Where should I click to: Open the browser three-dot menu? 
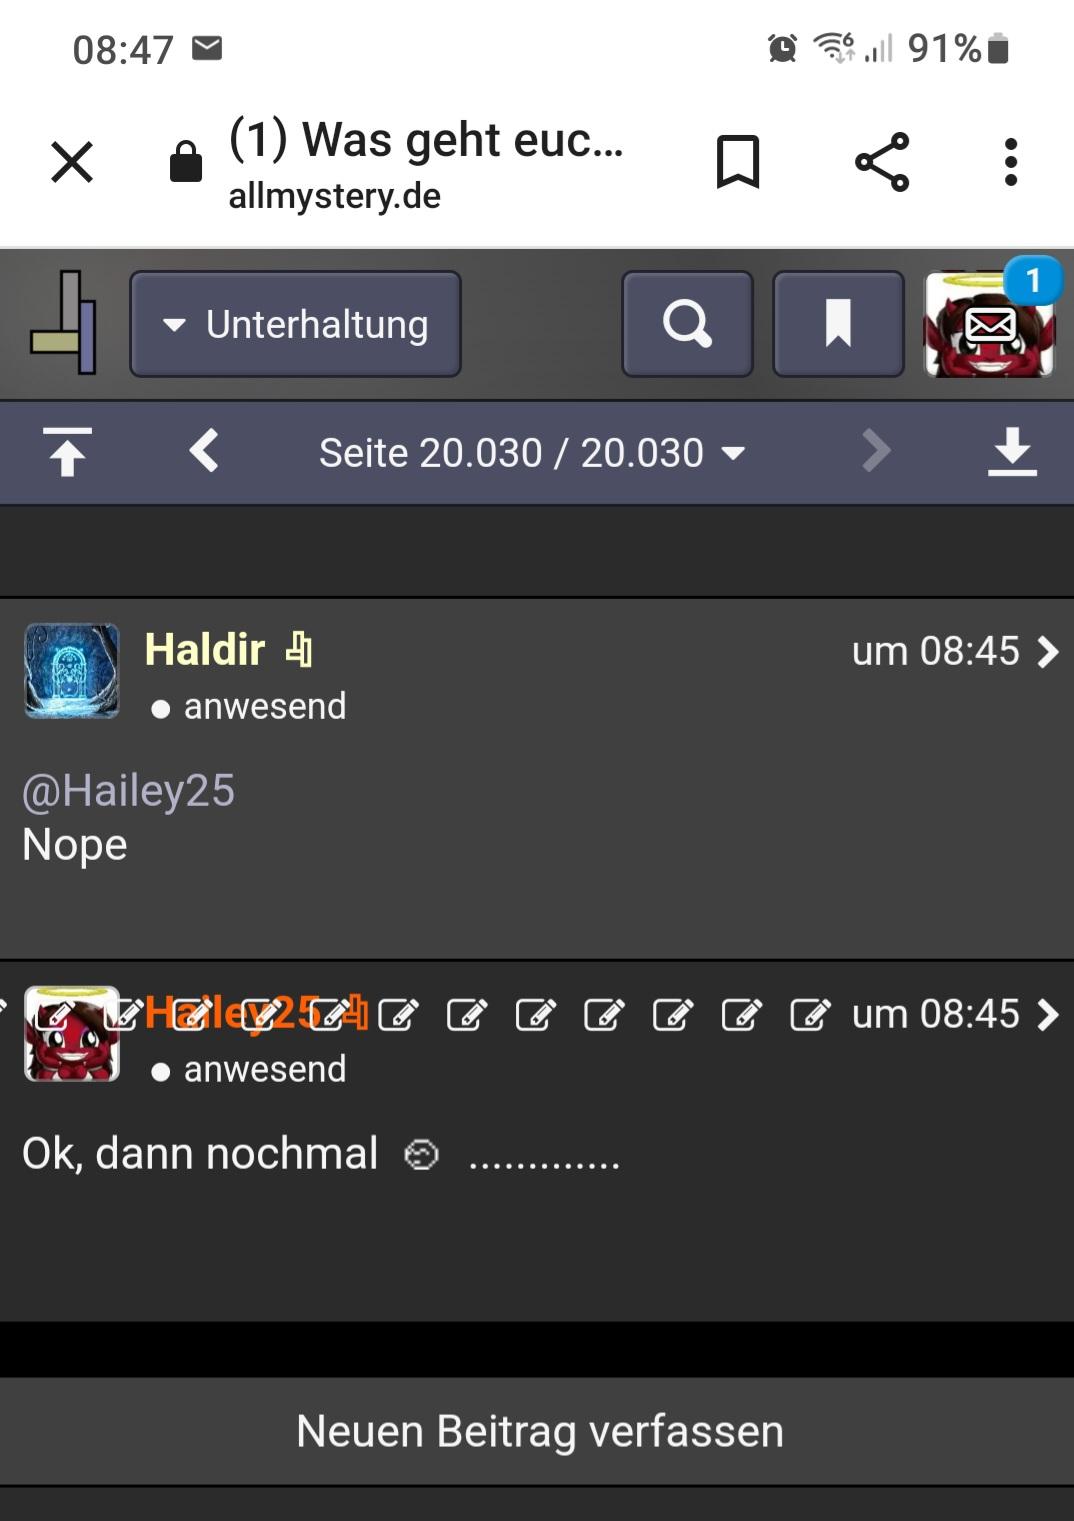pyautogui.click(x=1011, y=162)
